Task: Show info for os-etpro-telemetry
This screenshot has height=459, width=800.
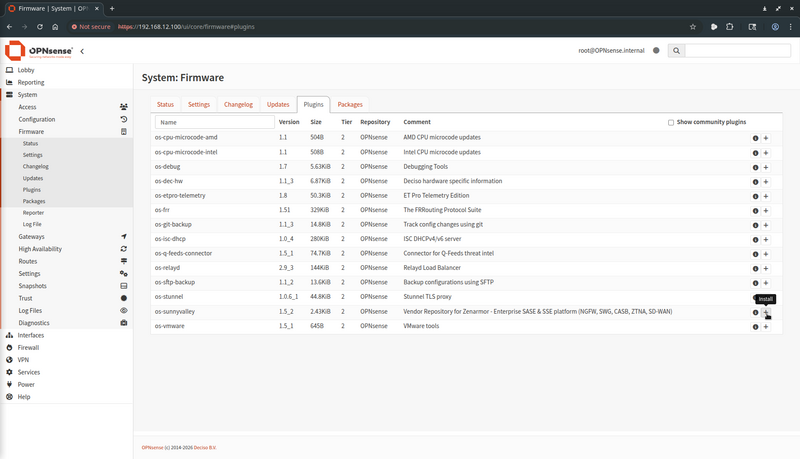Action: [x=756, y=196]
